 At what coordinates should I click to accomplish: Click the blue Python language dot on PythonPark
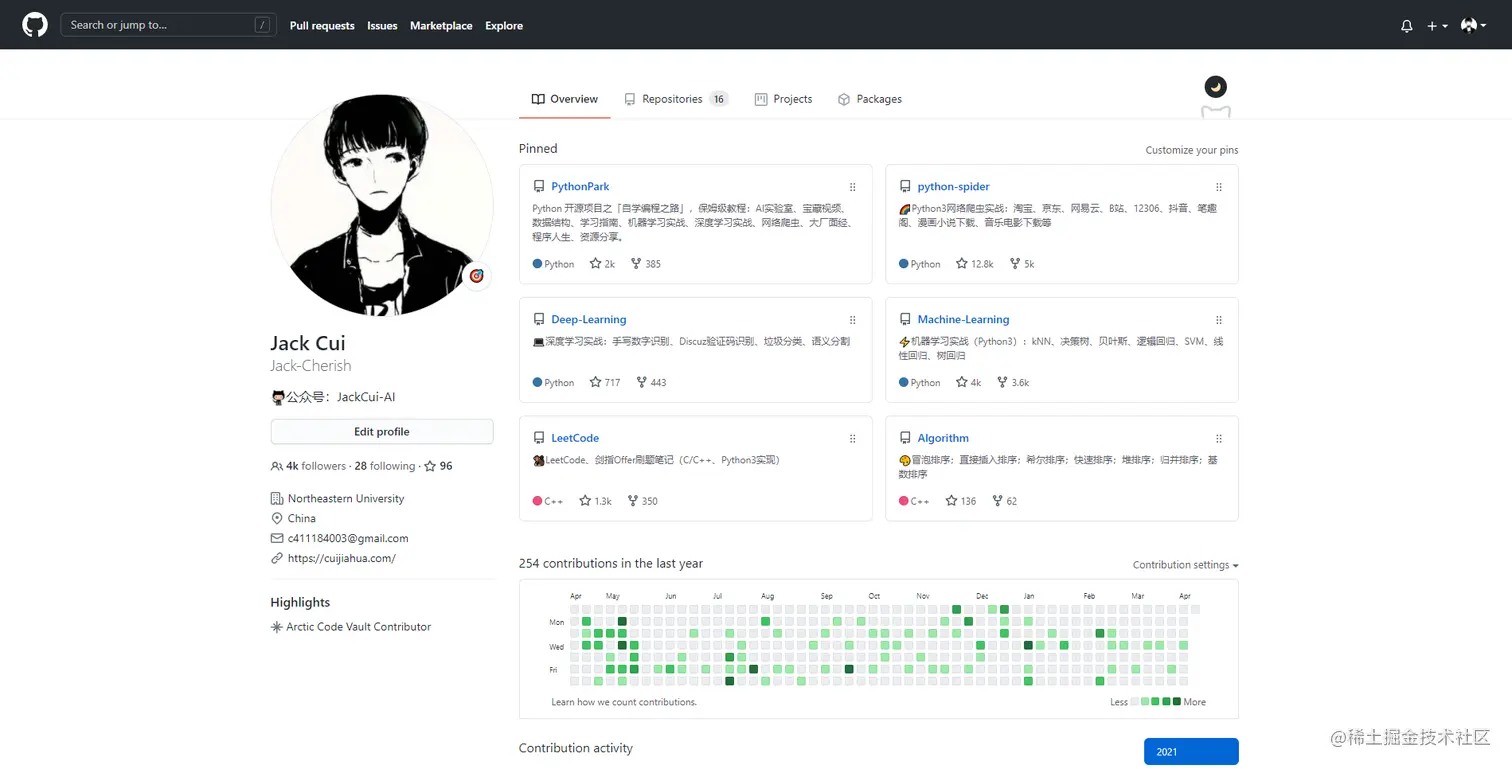[x=537, y=264]
